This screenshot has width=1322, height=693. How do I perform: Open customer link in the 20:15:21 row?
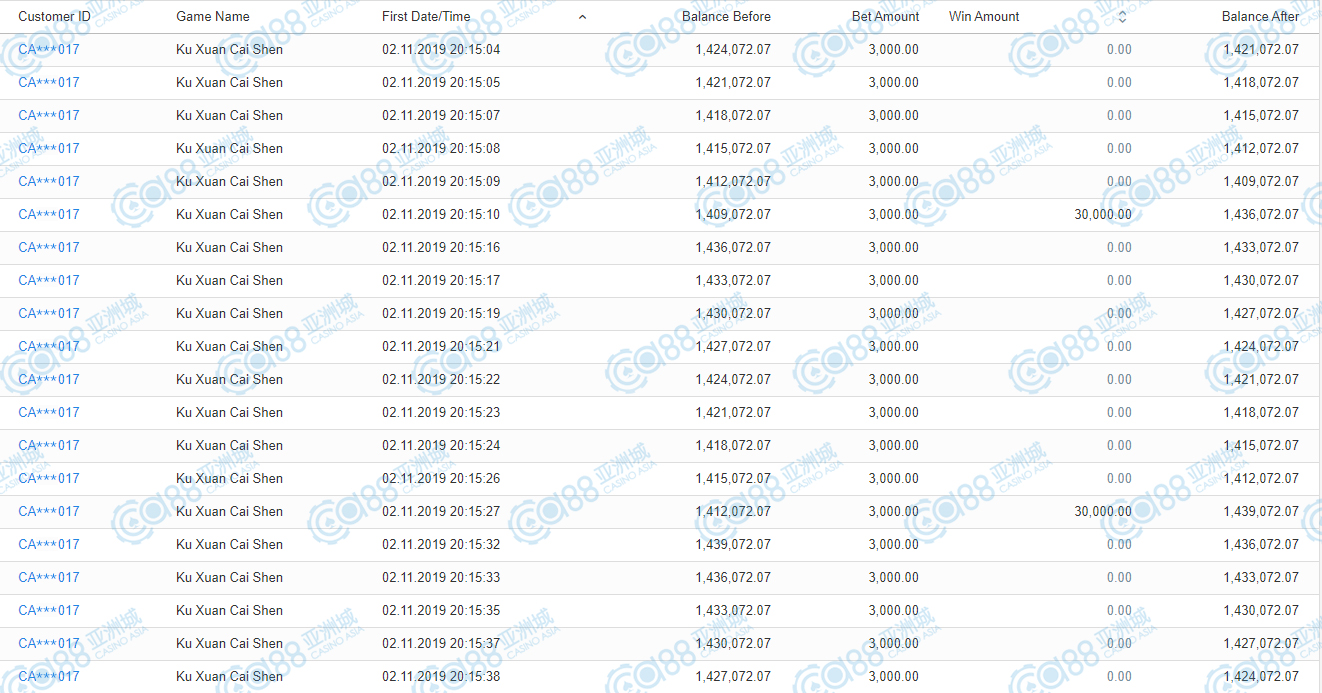click(49, 346)
